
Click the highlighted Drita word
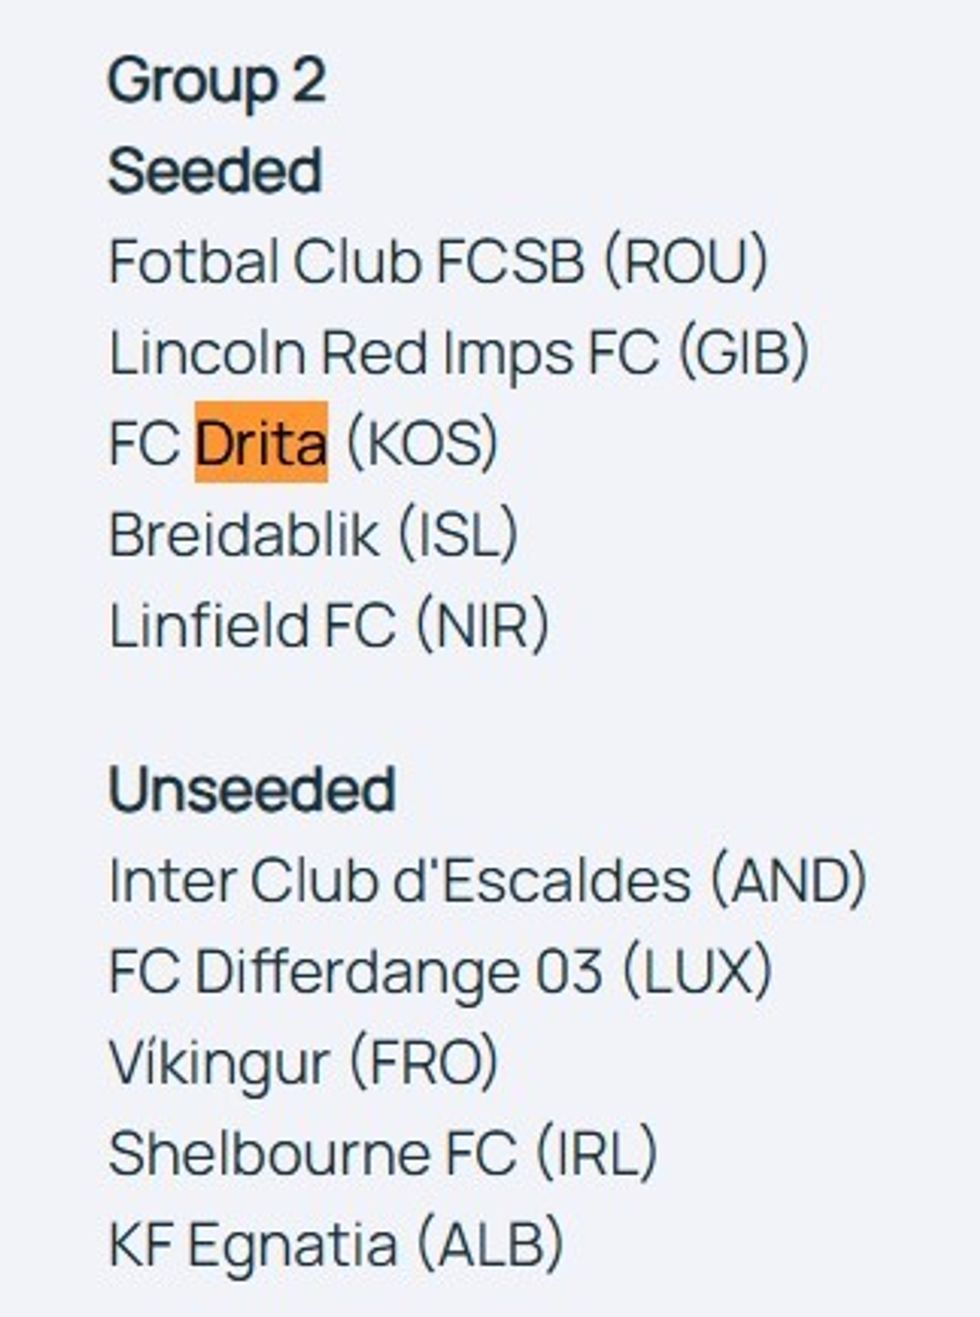pyautogui.click(x=261, y=443)
